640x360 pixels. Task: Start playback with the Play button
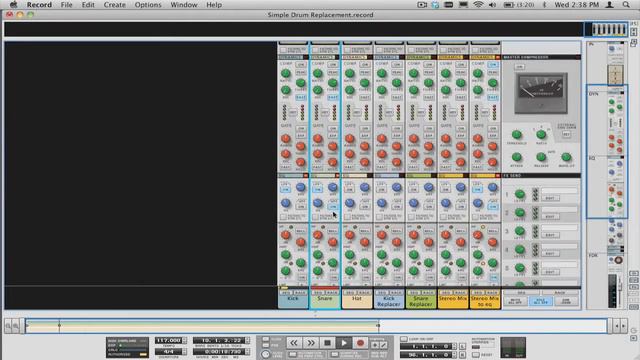tap(344, 343)
